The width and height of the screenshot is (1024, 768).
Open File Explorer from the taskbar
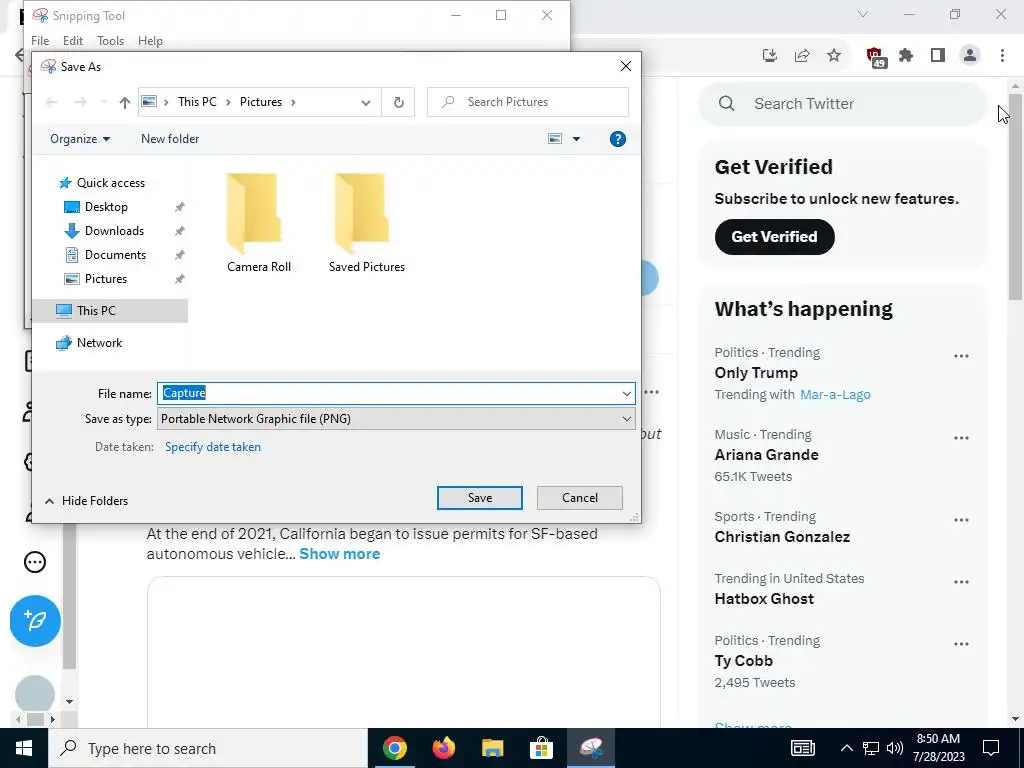[493, 748]
